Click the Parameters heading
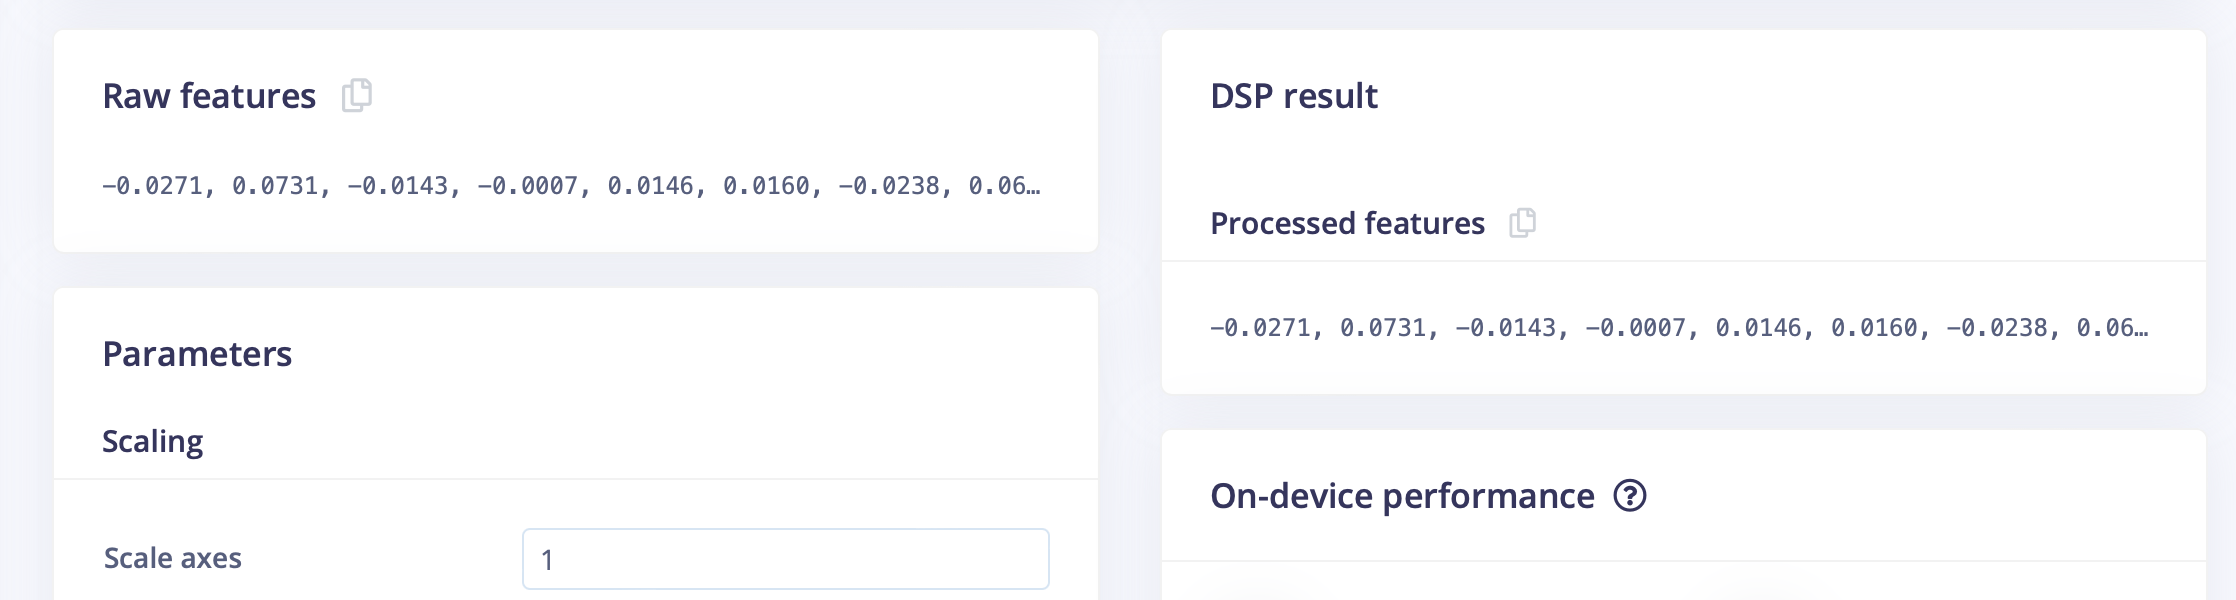Viewport: 2236px width, 600px height. click(197, 354)
